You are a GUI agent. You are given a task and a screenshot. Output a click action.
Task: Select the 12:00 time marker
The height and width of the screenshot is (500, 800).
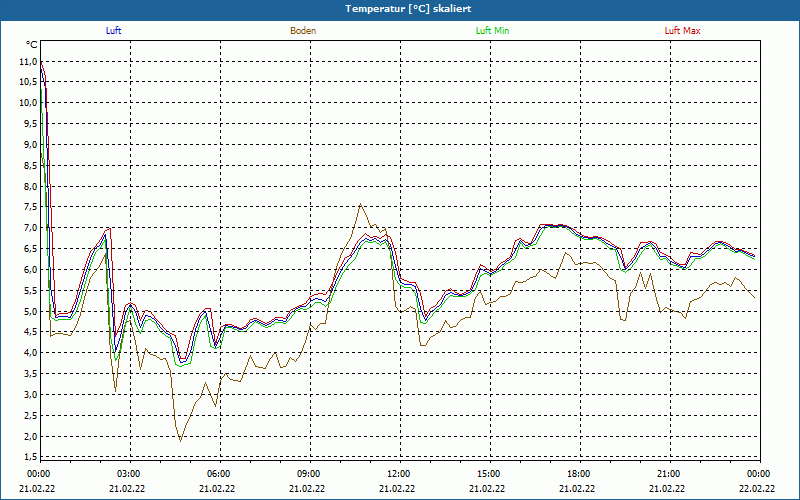coord(399,474)
